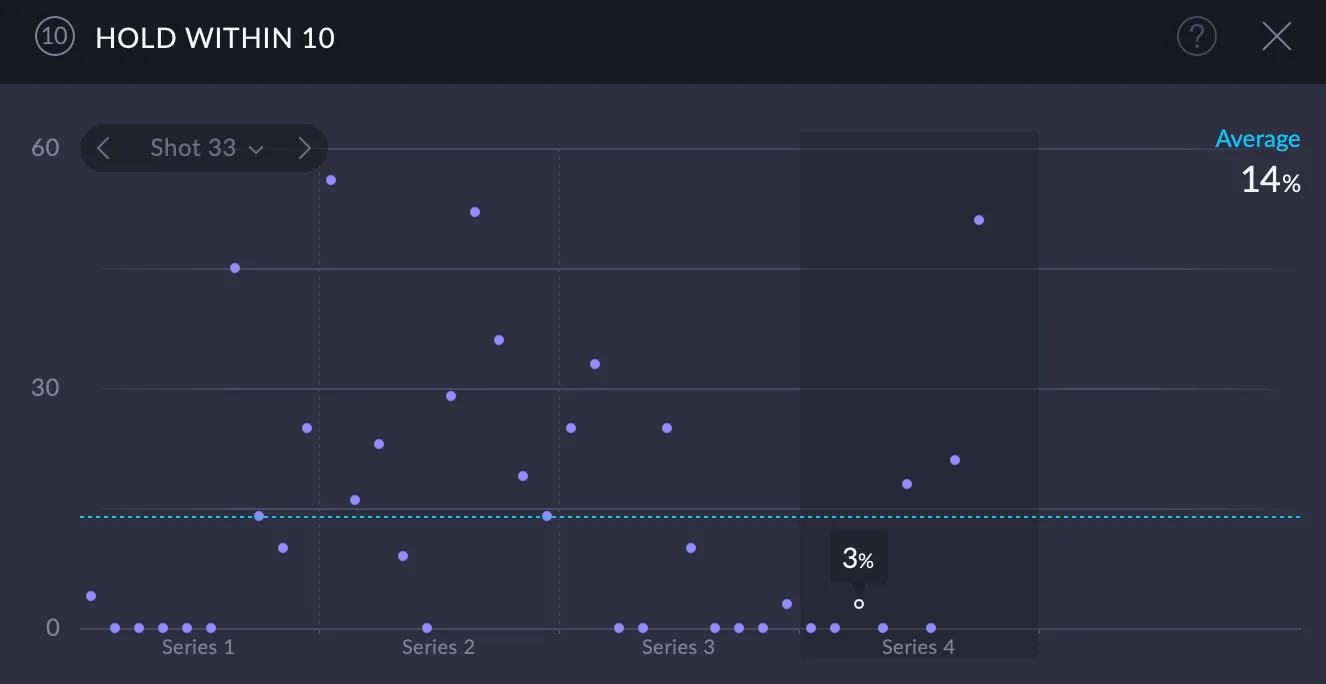Select the Series 2 label
Image resolution: width=1326 pixels, height=684 pixels.
(x=438, y=646)
